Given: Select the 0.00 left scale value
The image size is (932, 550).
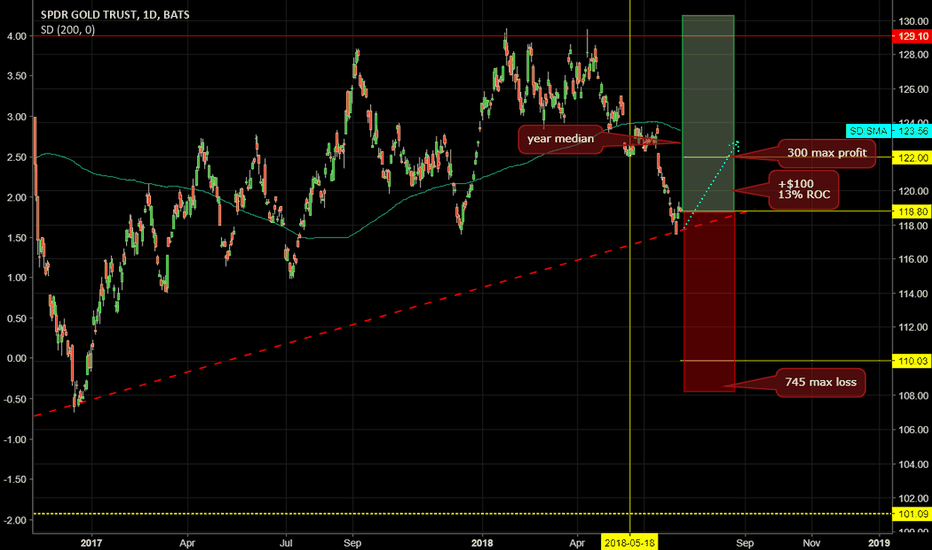Looking at the screenshot, I should (17, 359).
